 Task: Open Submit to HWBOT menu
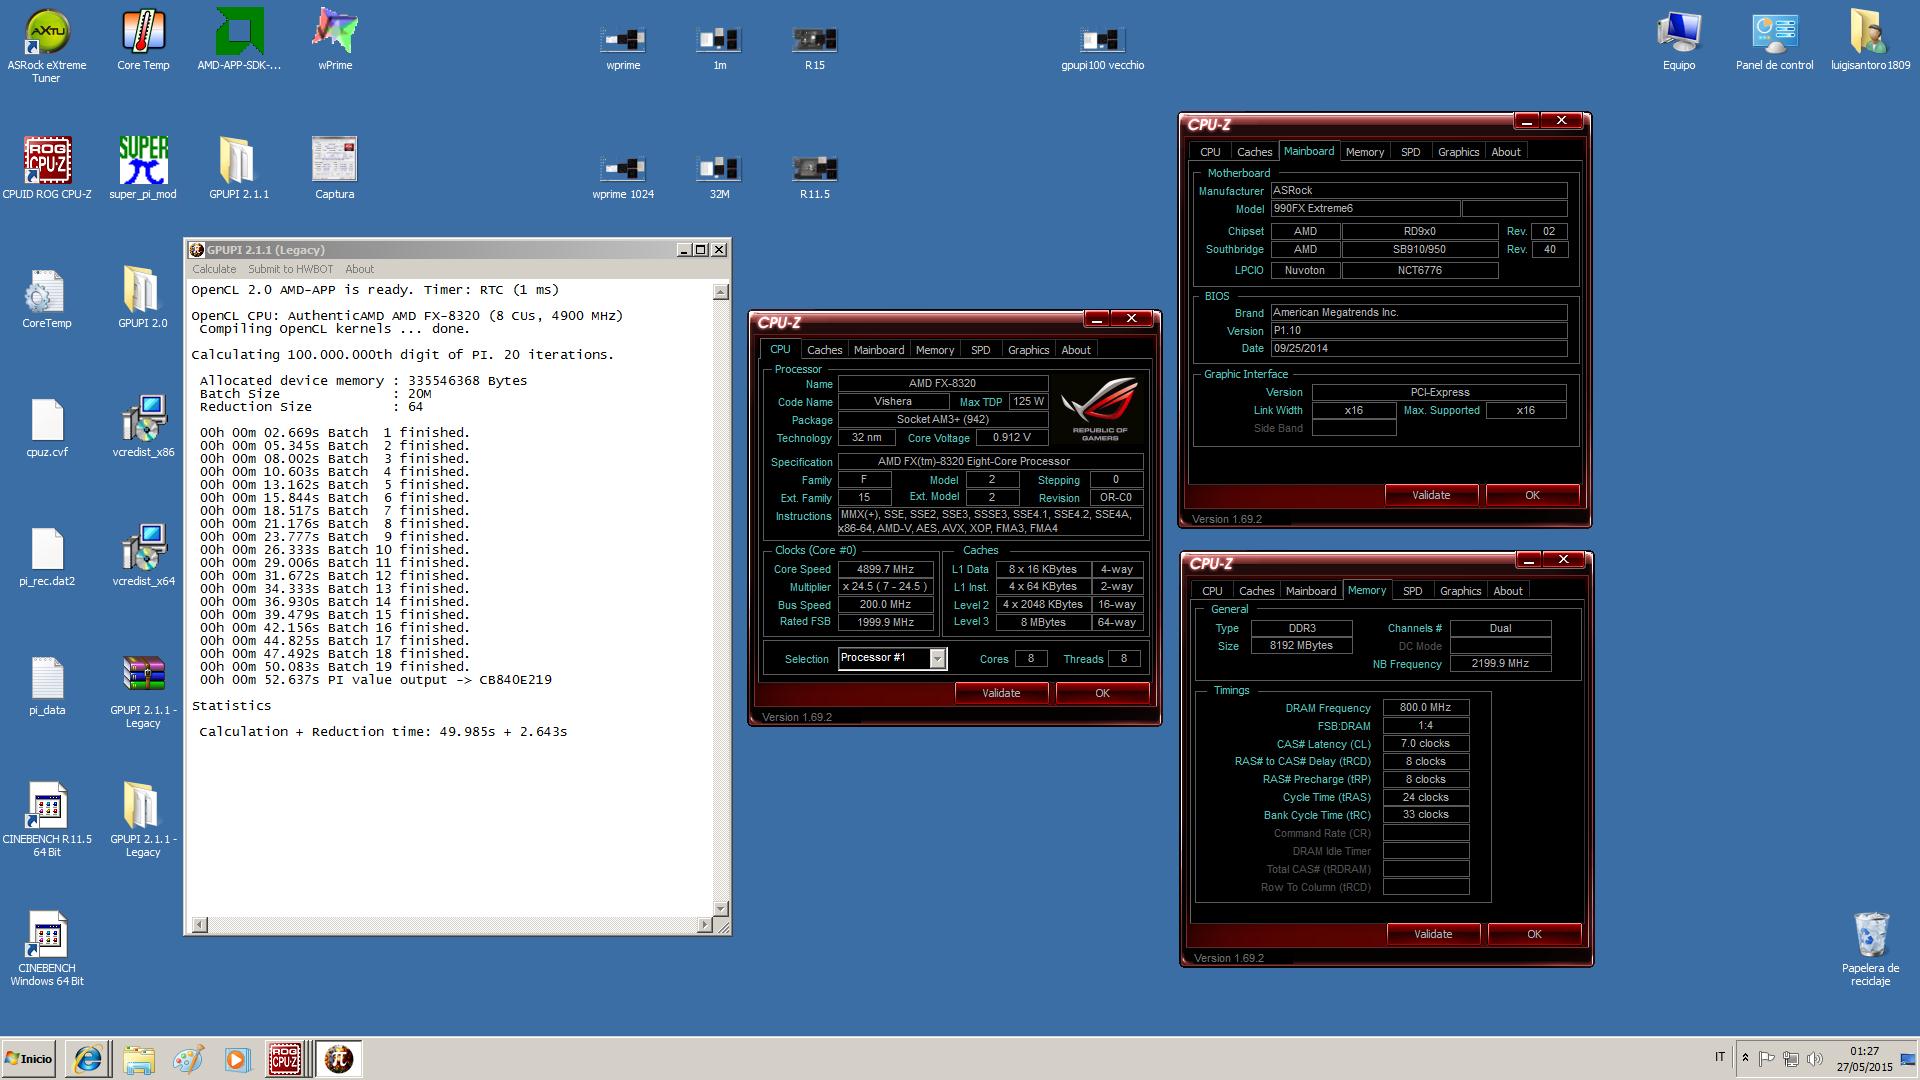coord(290,269)
